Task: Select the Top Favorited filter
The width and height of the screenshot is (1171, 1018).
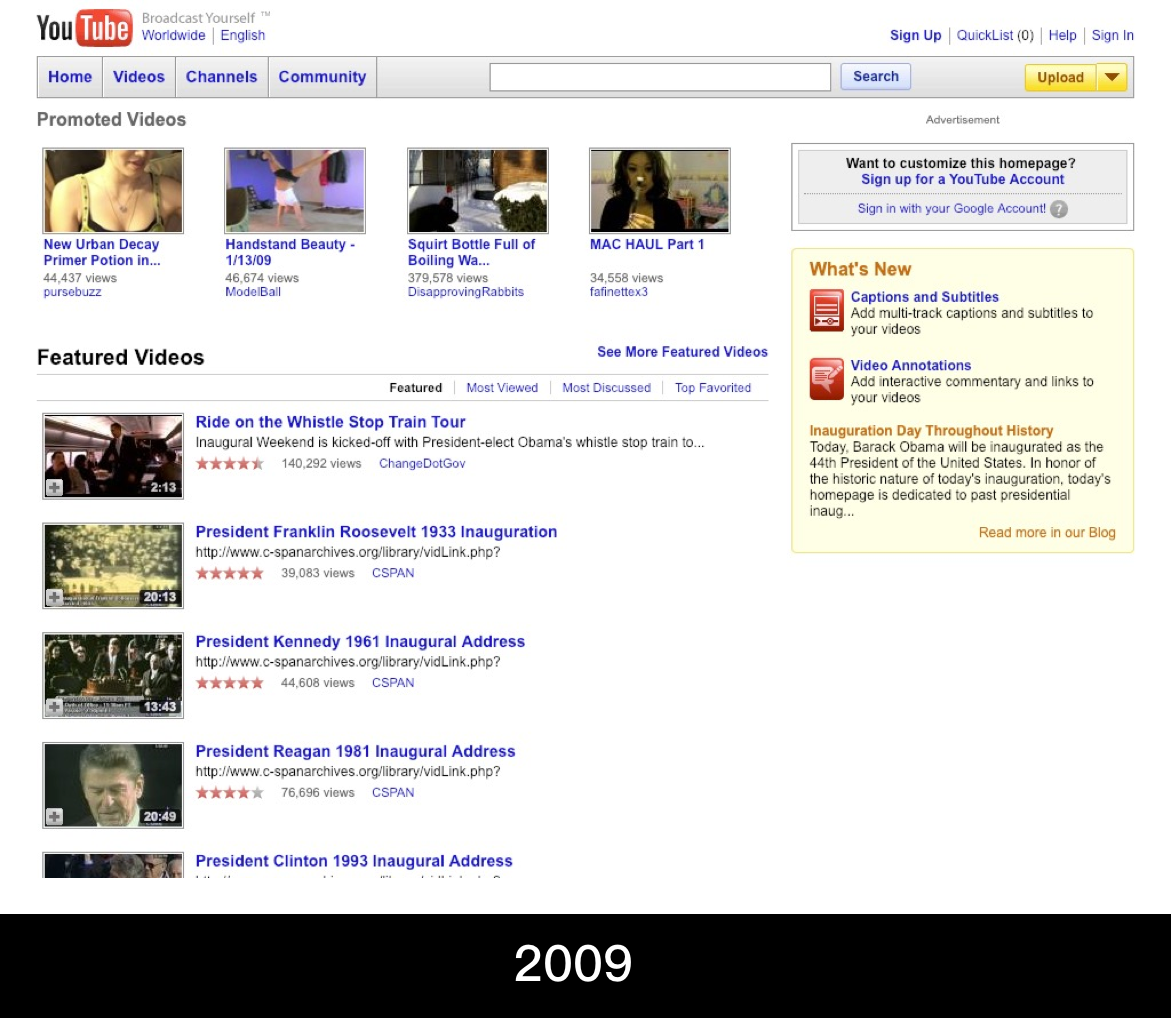Action: (713, 388)
